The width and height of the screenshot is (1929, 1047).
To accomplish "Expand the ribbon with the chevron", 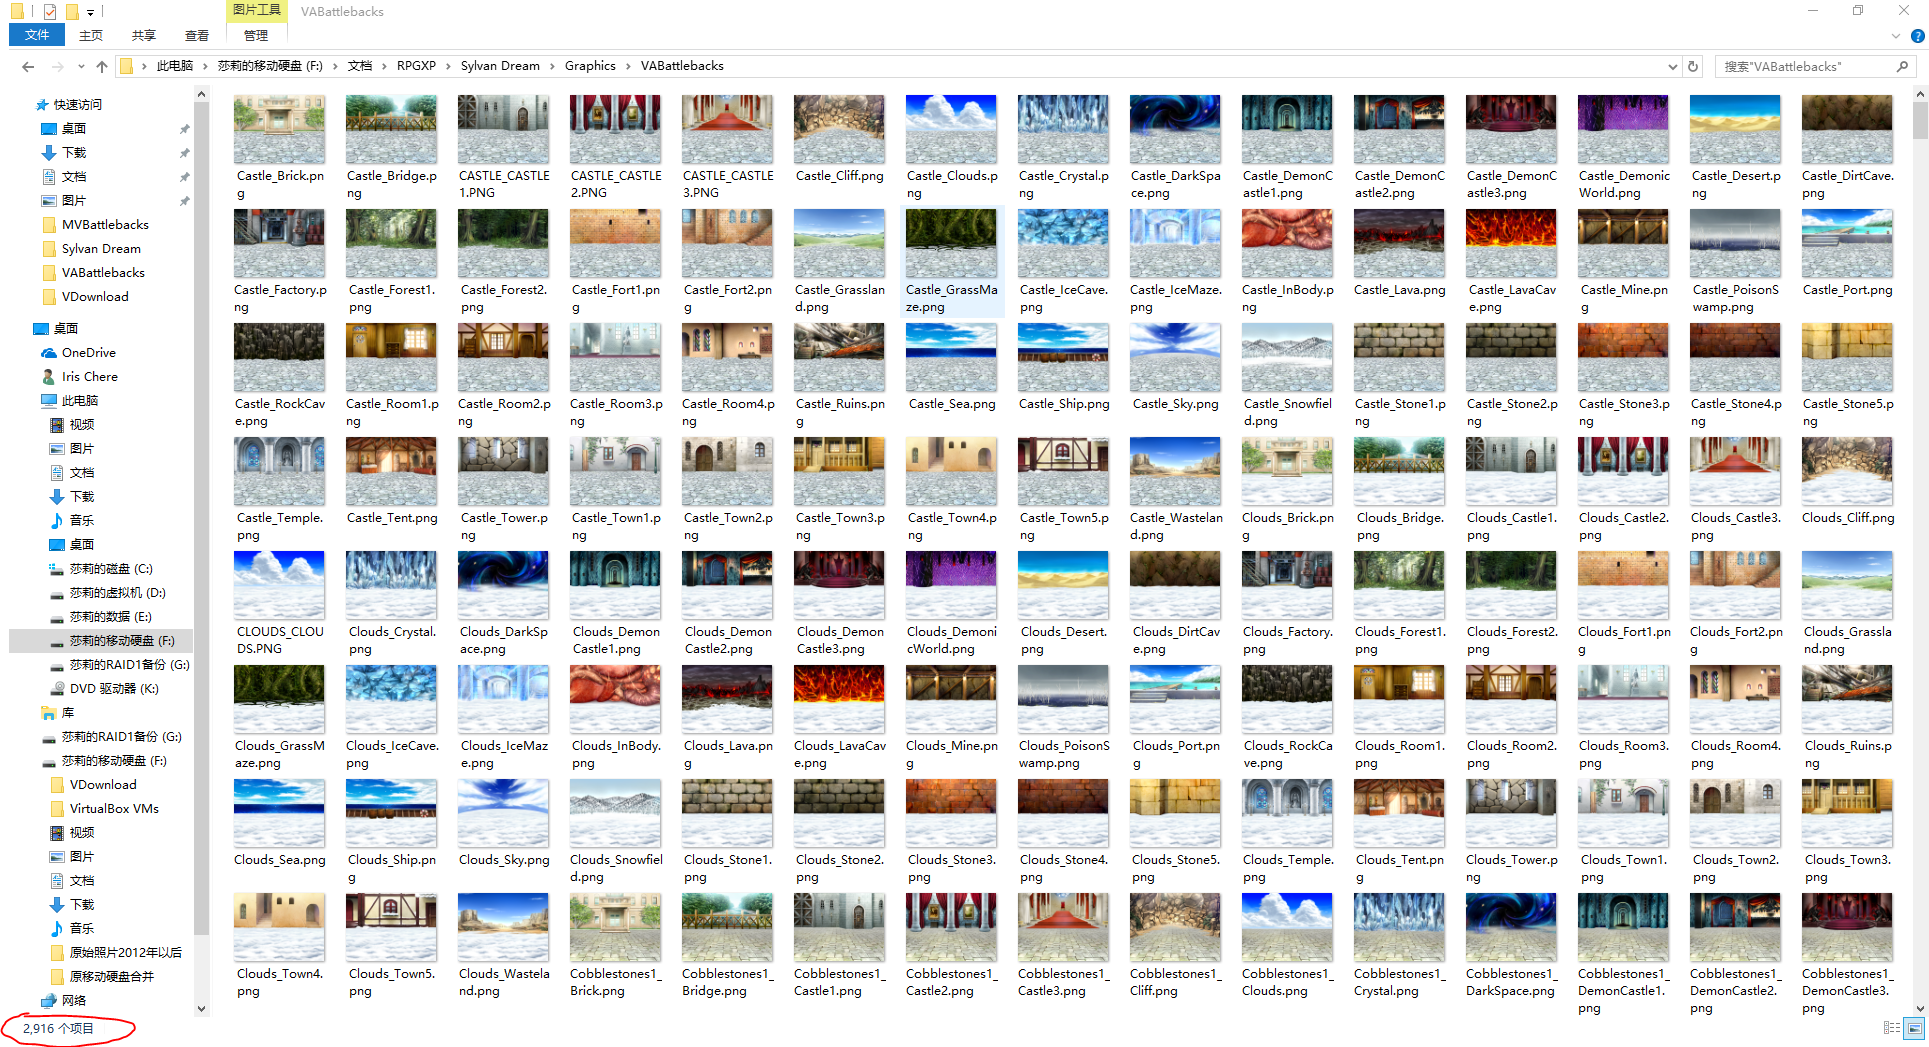I will [x=1896, y=36].
